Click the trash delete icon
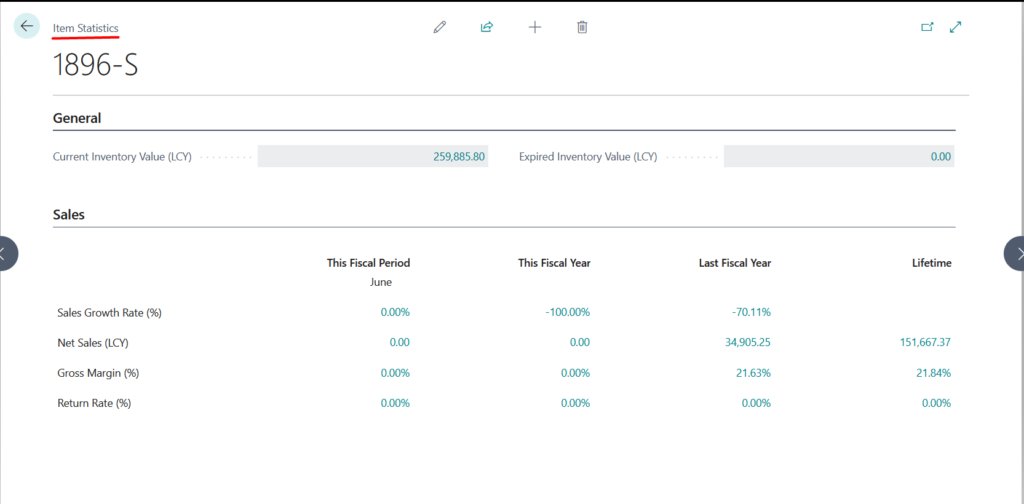Image resolution: width=1024 pixels, height=504 pixels. (582, 27)
